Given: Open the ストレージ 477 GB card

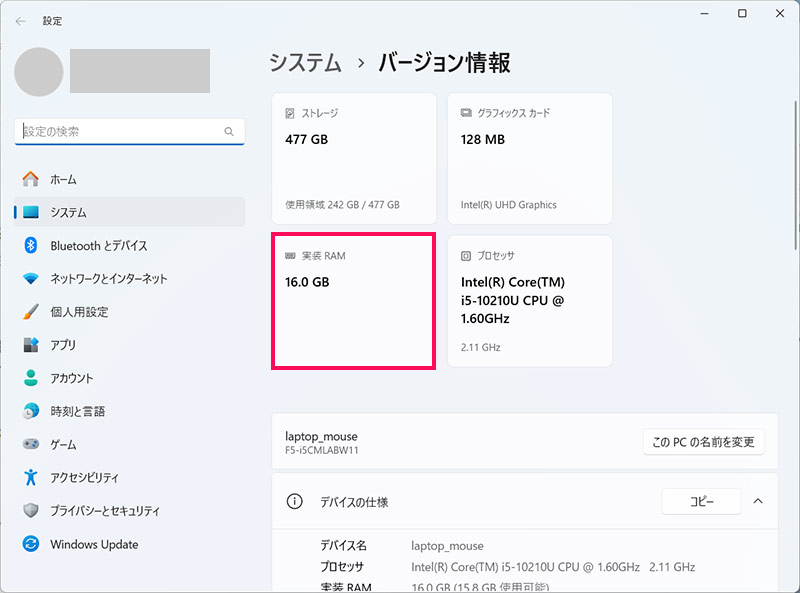Looking at the screenshot, I should click(354, 158).
